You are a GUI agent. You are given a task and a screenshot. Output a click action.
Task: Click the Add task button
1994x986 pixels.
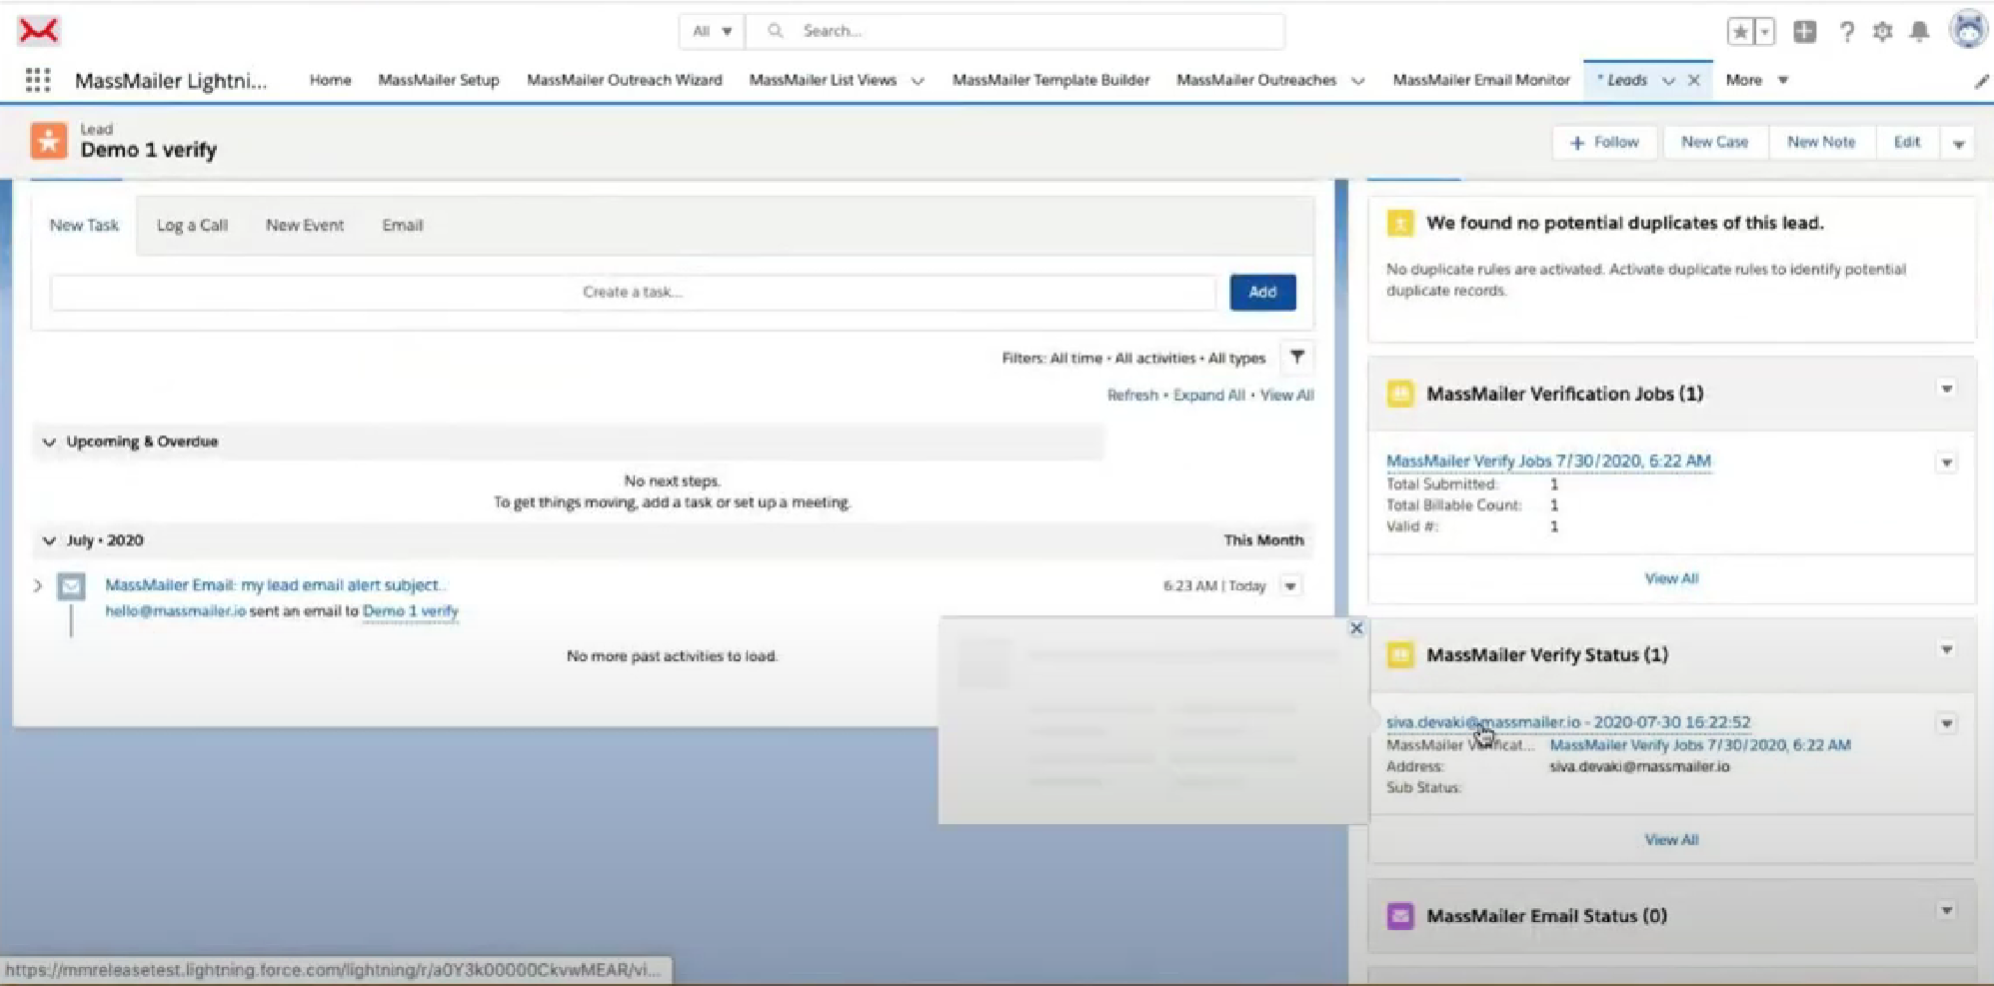click(x=1262, y=292)
